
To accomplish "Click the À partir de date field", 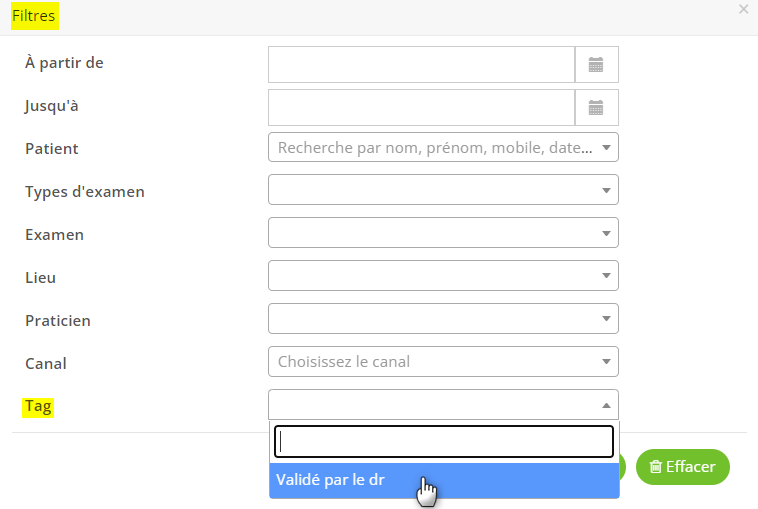I will pyautogui.click(x=421, y=65).
